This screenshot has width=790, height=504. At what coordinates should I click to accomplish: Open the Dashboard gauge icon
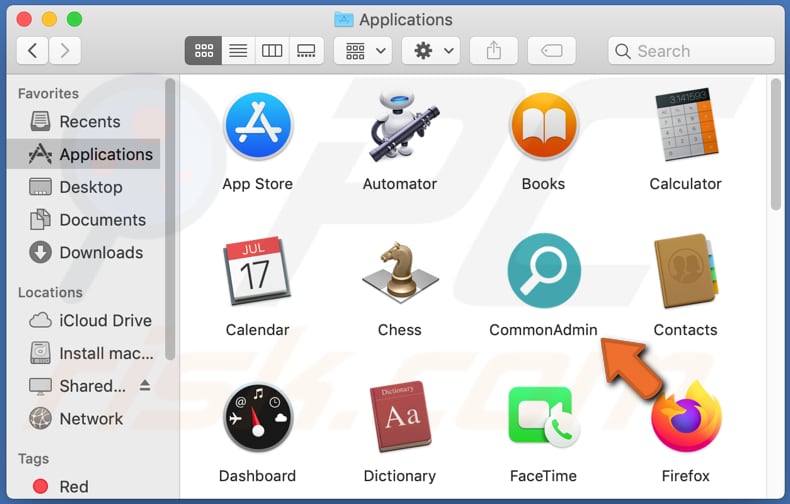(258, 417)
